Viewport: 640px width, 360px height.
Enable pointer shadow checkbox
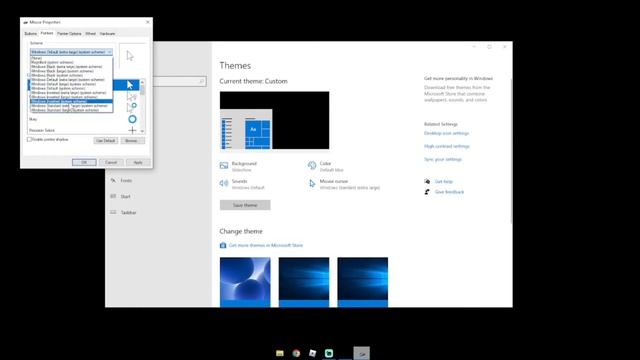pyautogui.click(x=29, y=140)
